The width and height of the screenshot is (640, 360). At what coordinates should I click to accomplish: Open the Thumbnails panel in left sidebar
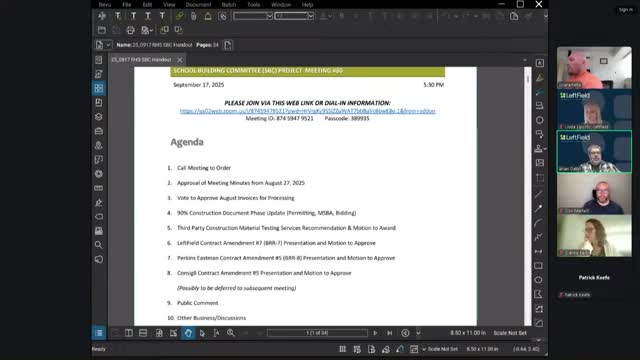tap(99, 88)
